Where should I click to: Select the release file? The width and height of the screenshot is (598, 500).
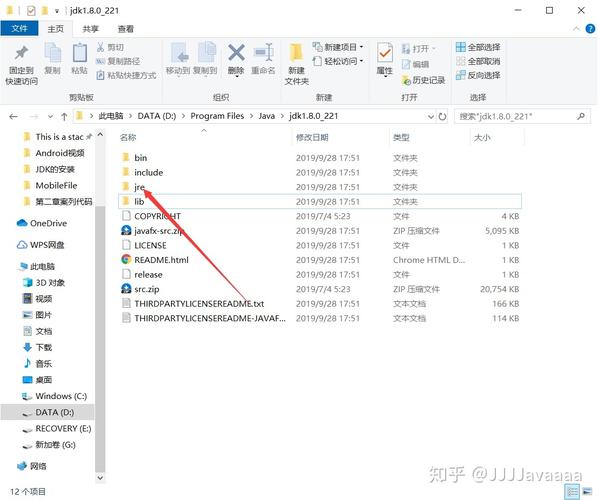pos(148,275)
